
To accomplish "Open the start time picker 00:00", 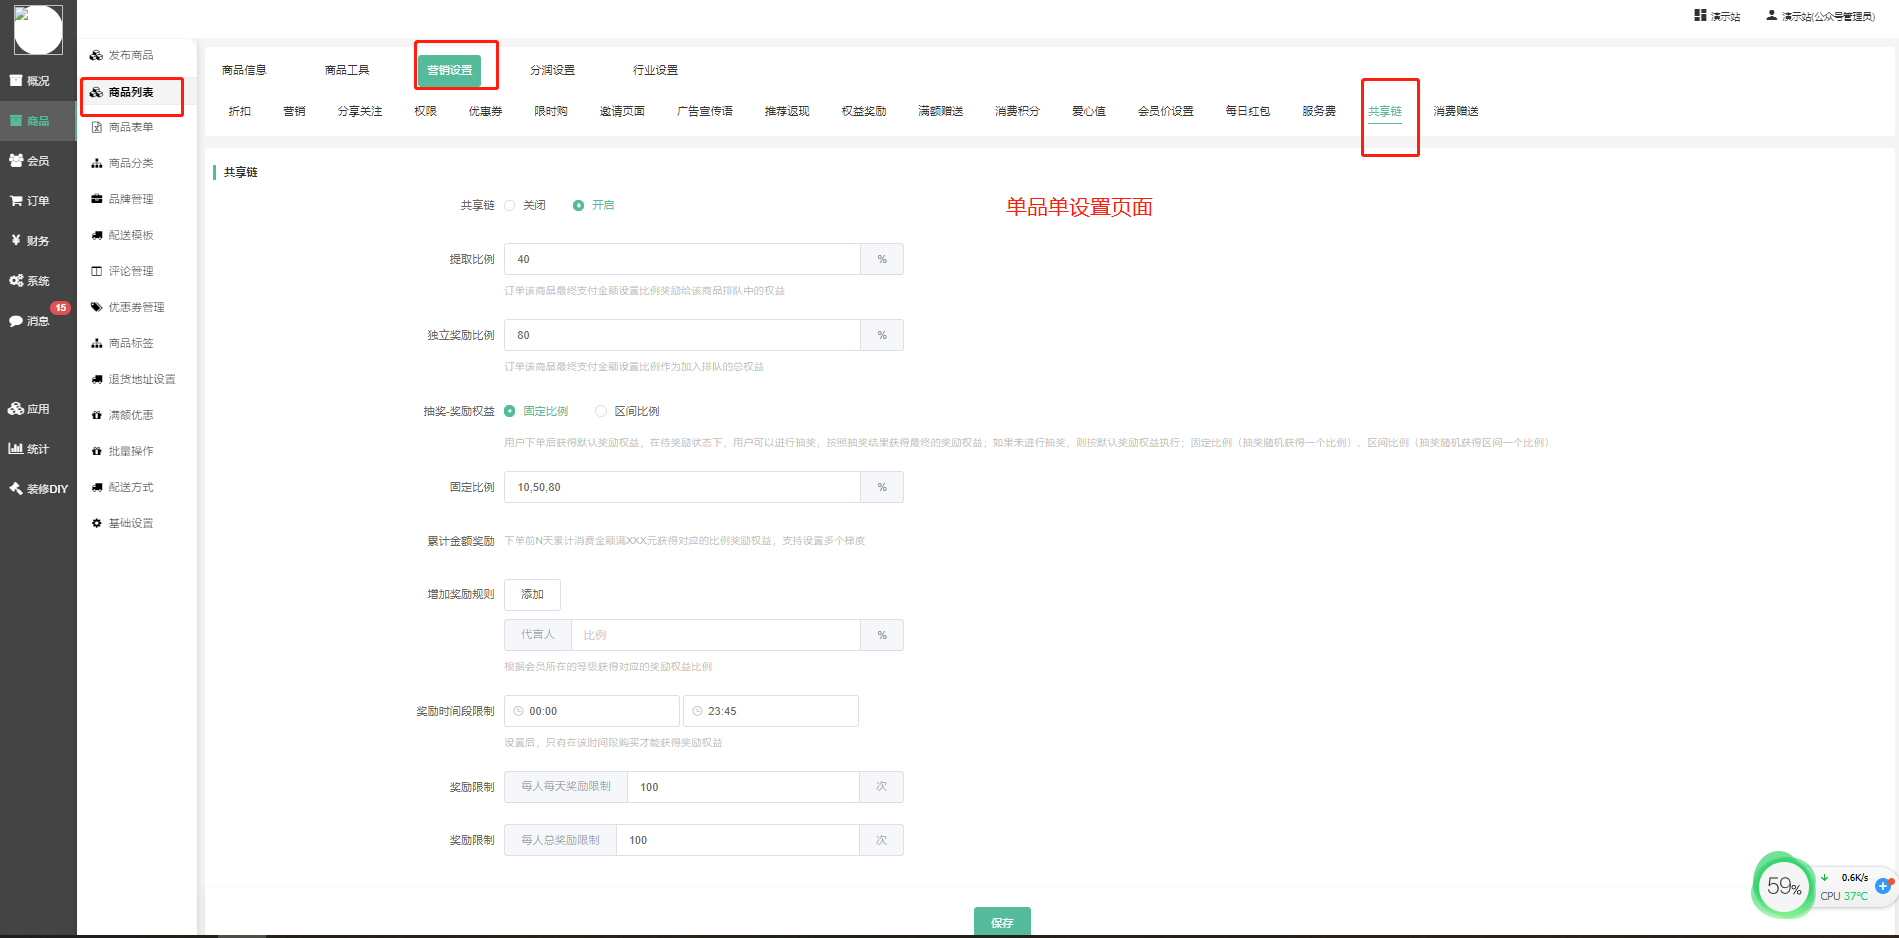I will coord(592,711).
